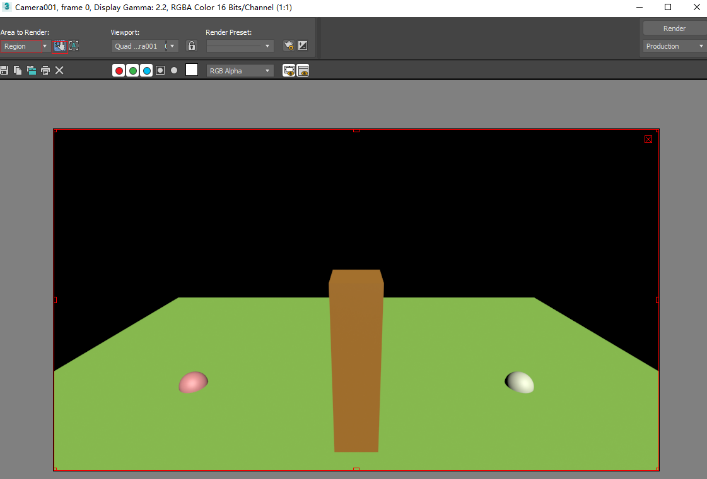
Task: Toggle the red channel display
Action: pos(119,71)
